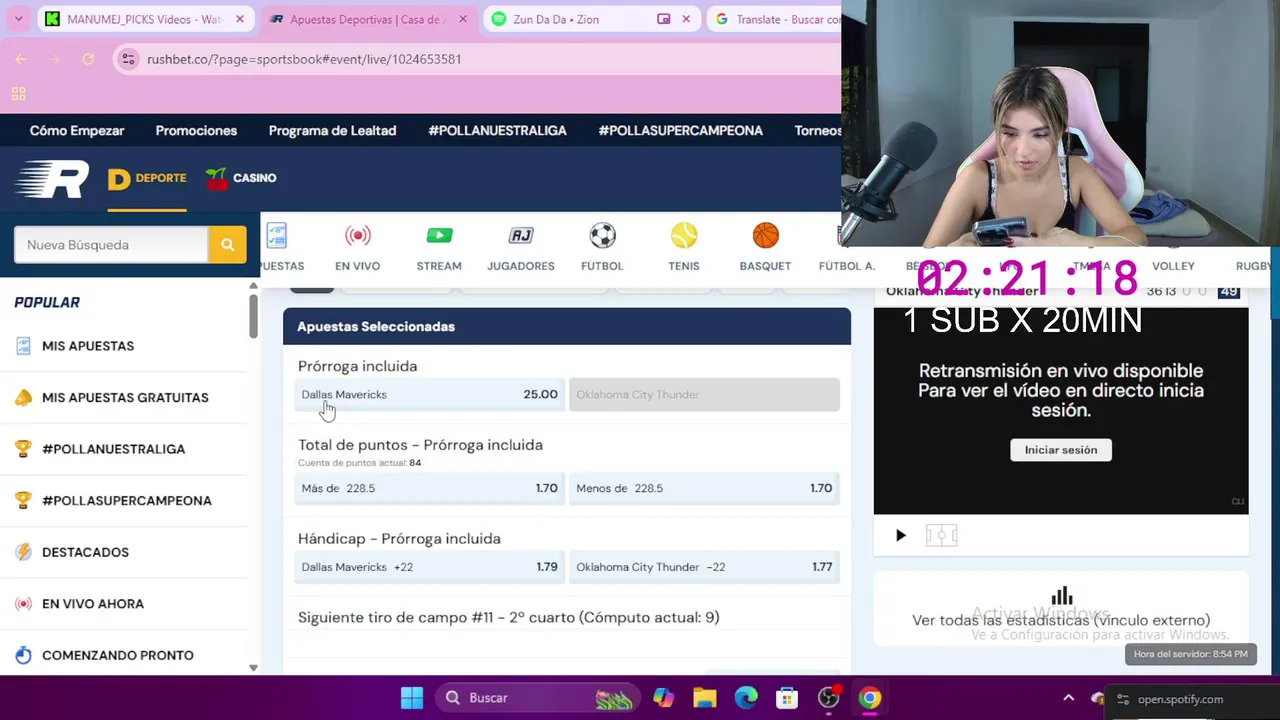This screenshot has height=720, width=1280.
Task: Click Cómo Empezar in top menu
Action: point(77,131)
